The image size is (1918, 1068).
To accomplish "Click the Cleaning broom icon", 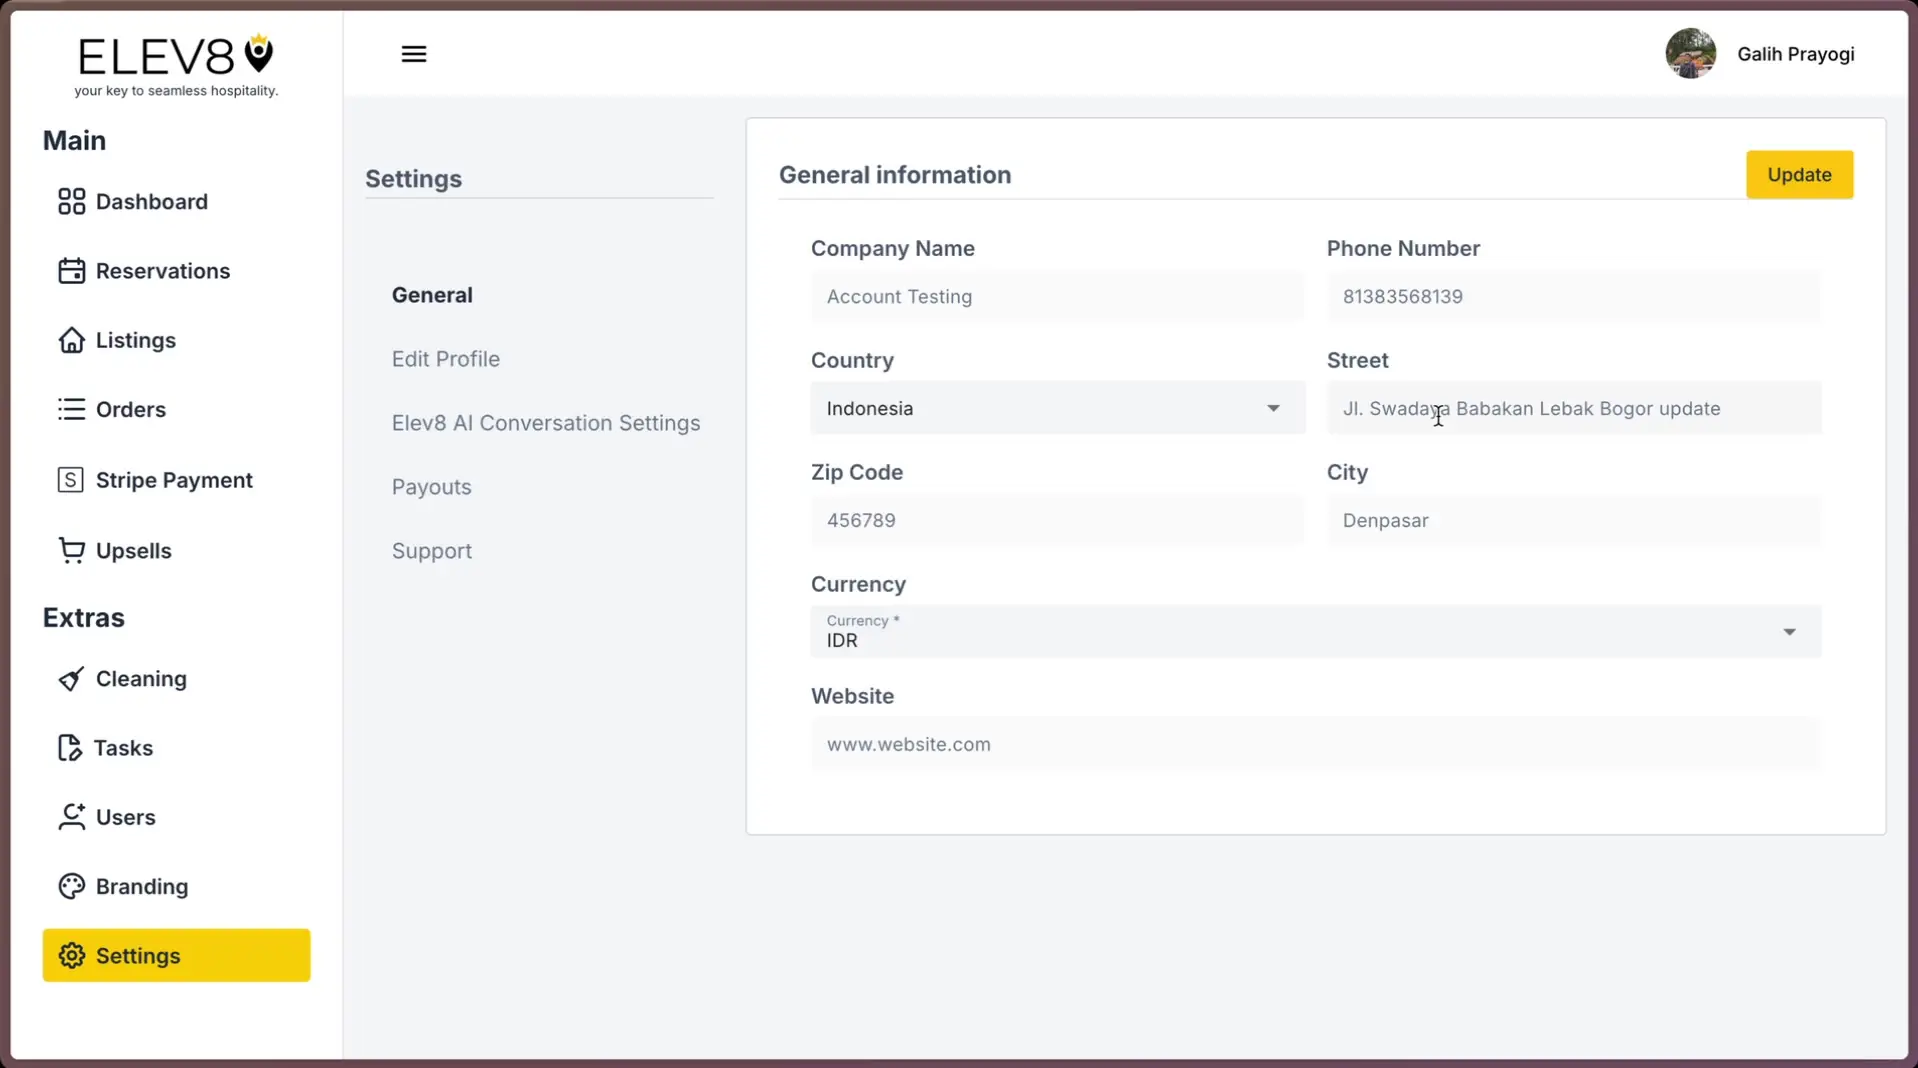I will click(70, 678).
